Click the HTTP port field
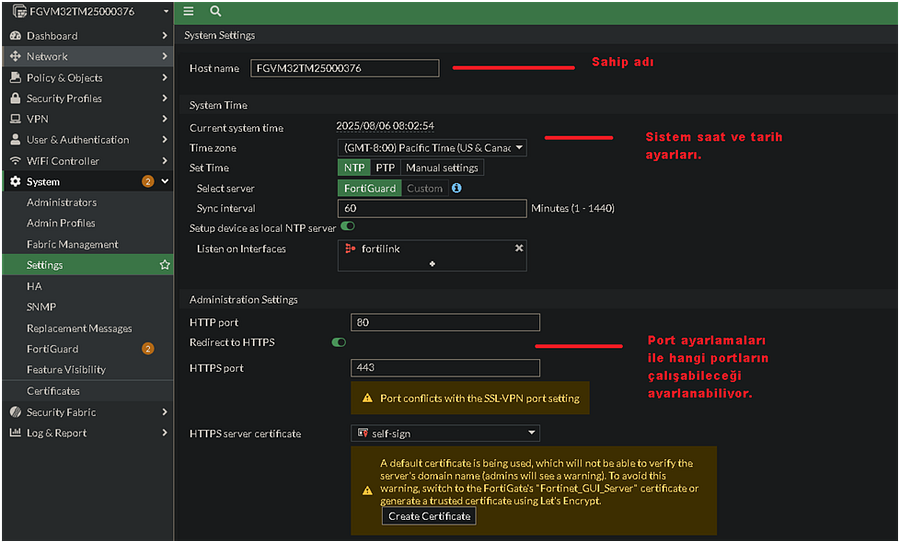 pyautogui.click(x=445, y=322)
